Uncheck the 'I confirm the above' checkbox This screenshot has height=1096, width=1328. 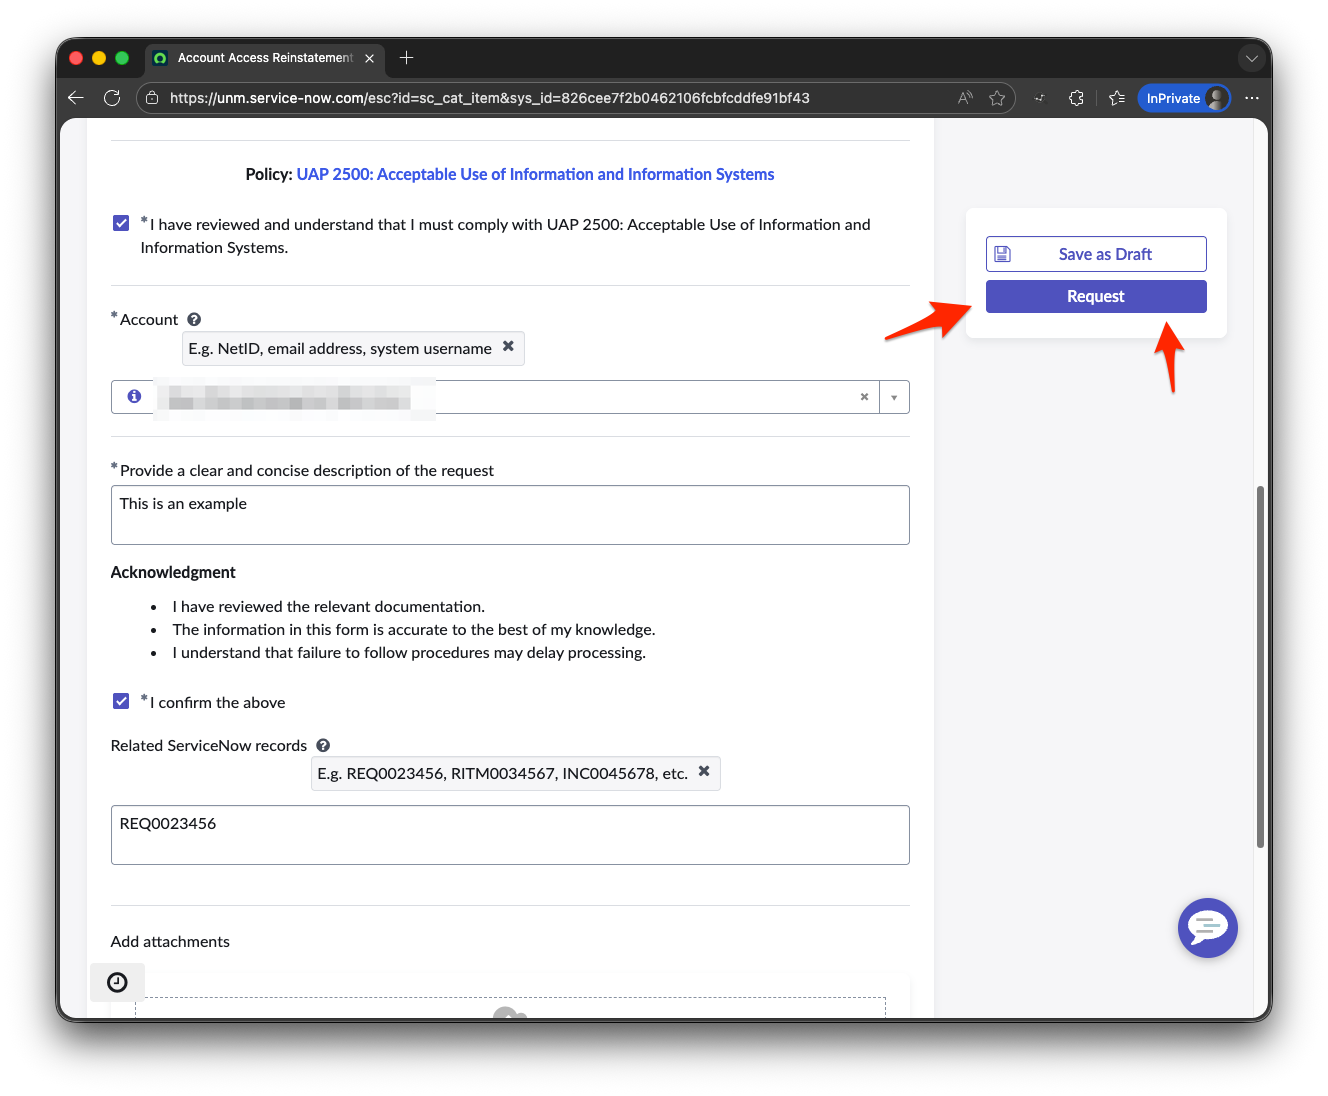[121, 701]
